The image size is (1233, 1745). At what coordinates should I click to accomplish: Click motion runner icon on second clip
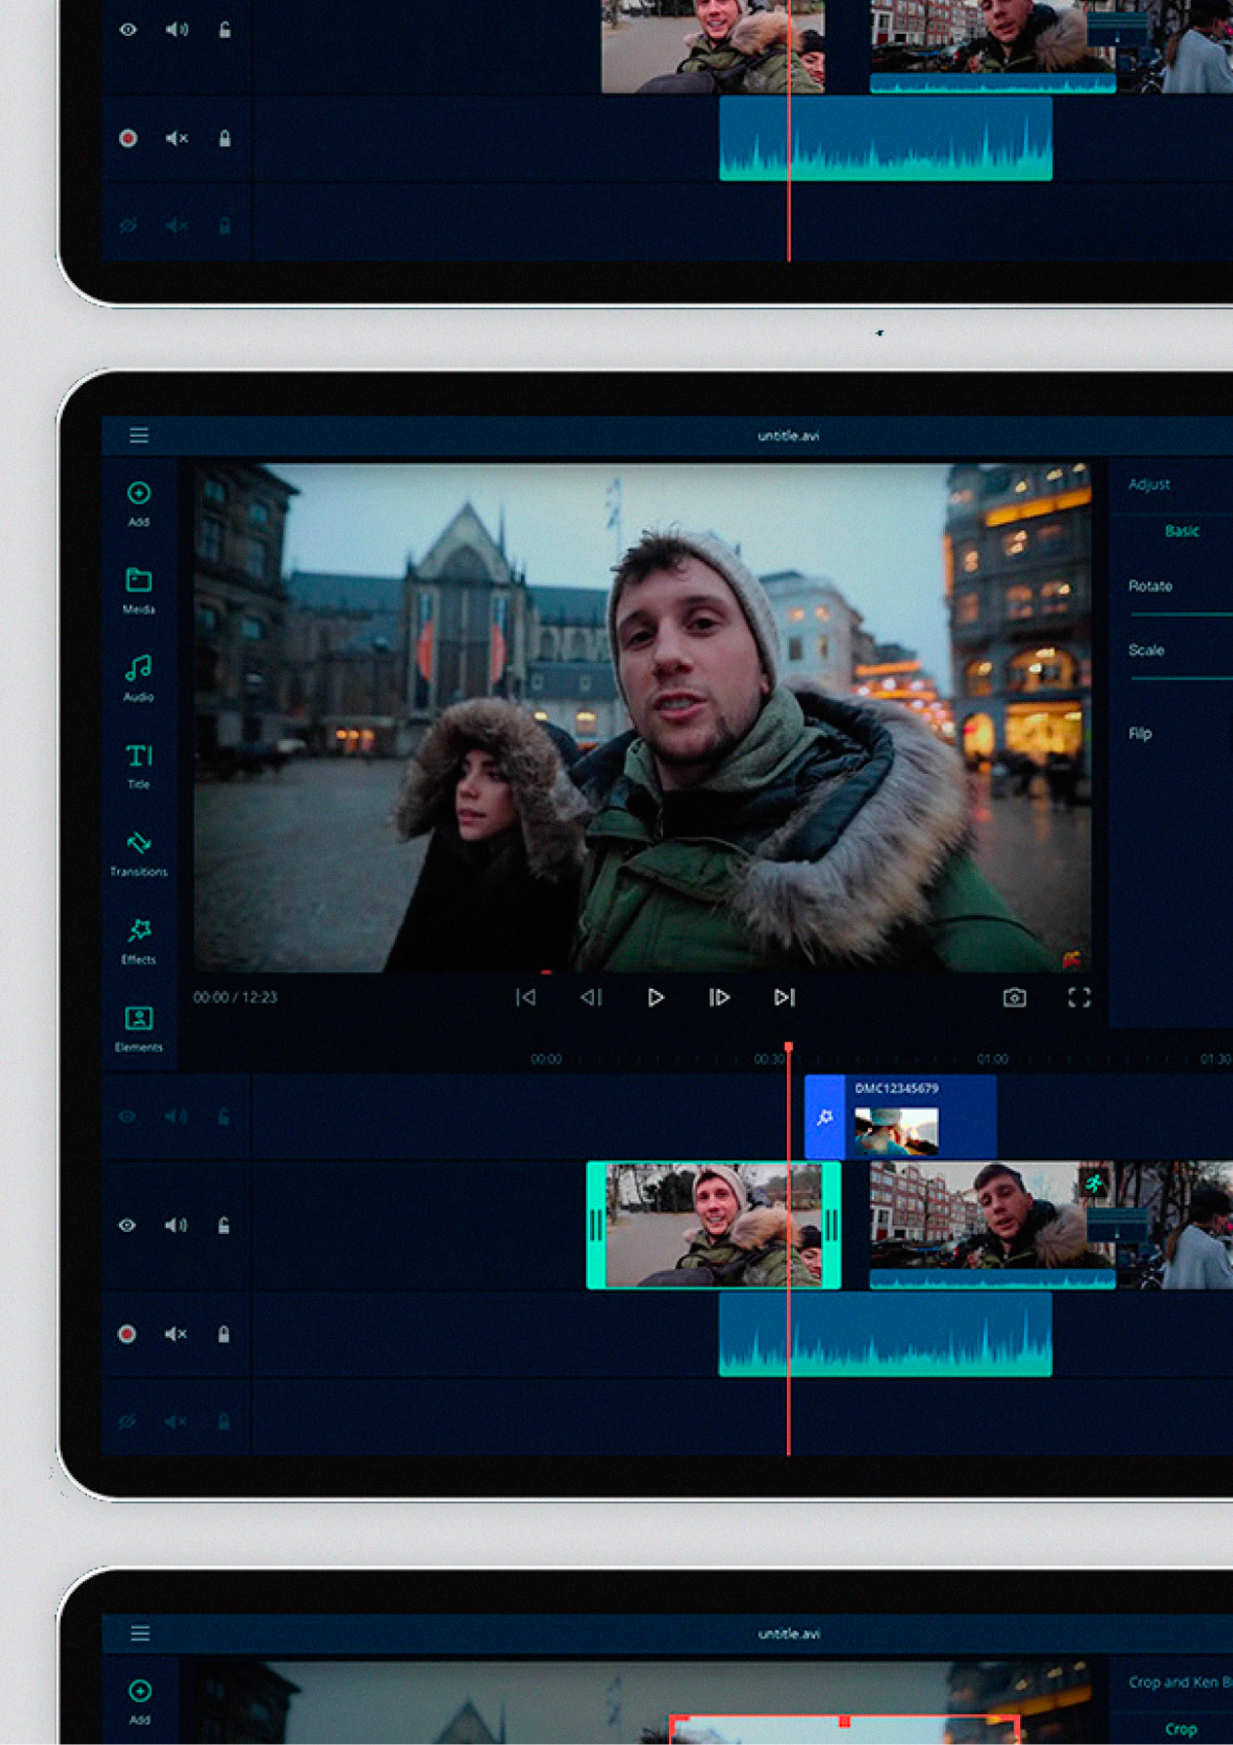1095,1184
